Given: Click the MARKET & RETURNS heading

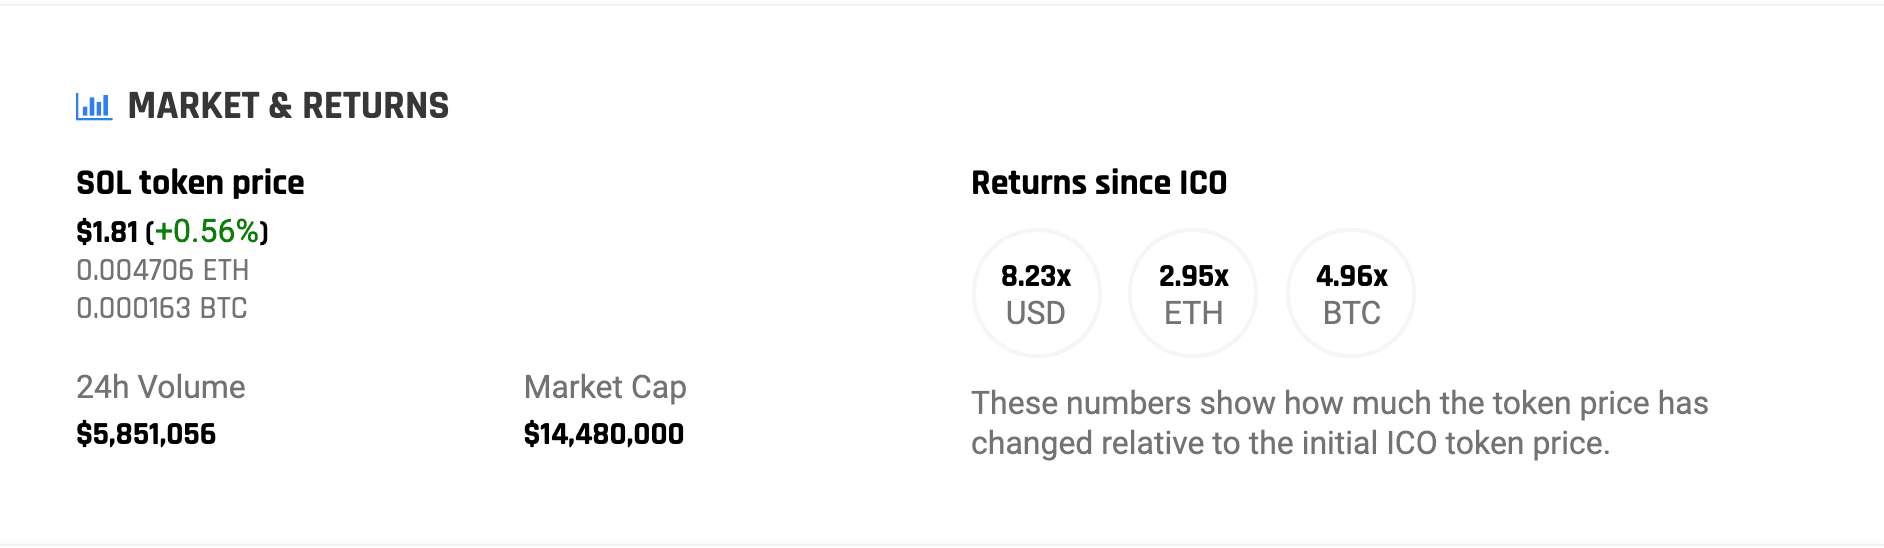Looking at the screenshot, I should coord(288,106).
